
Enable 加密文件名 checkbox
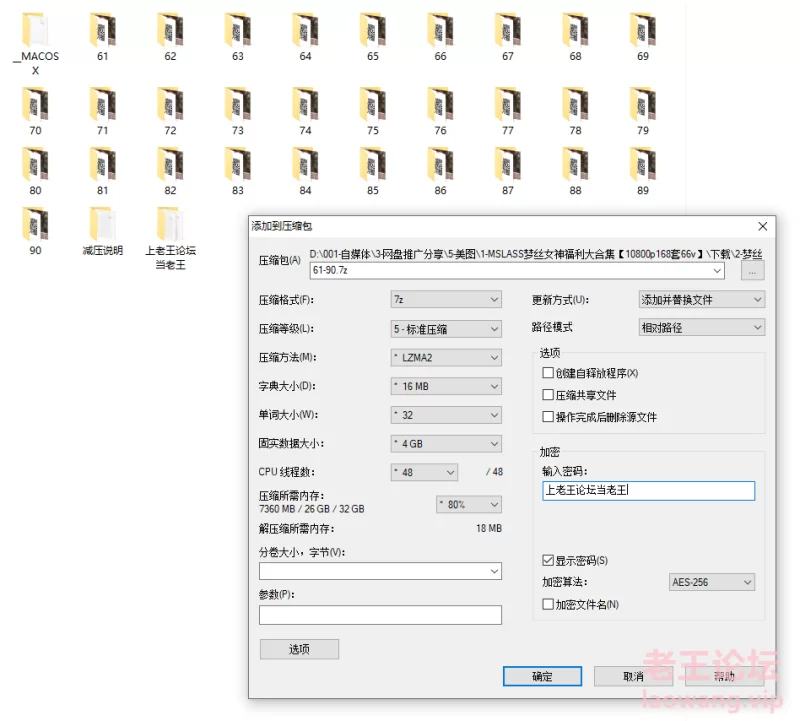point(548,604)
